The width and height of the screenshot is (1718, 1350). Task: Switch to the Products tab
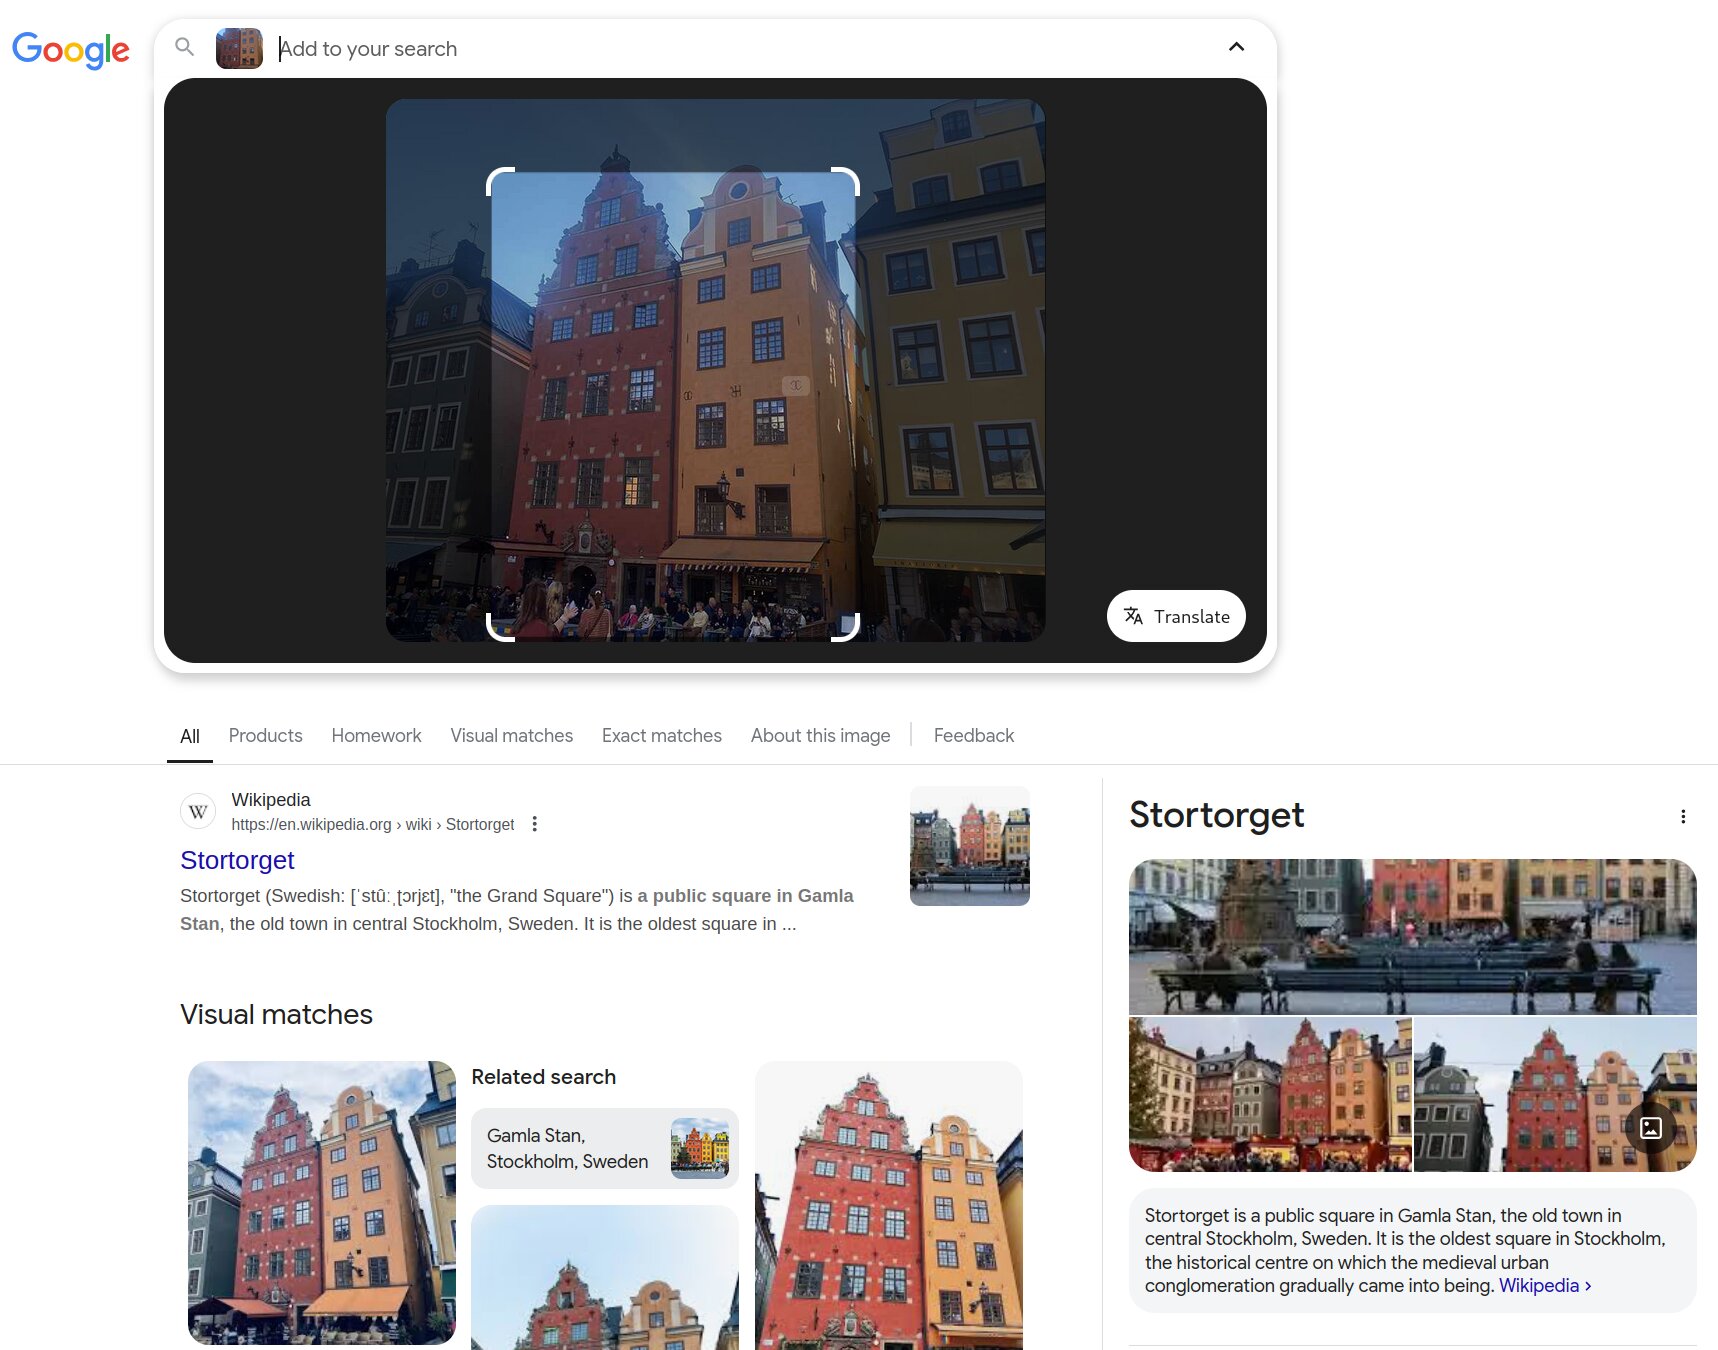pos(265,736)
